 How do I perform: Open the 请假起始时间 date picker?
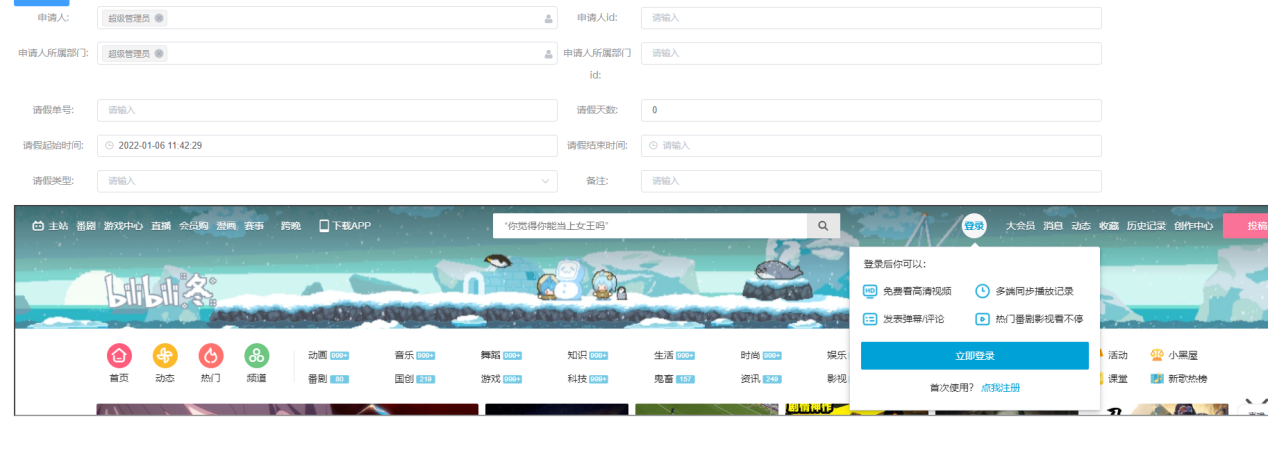point(327,146)
